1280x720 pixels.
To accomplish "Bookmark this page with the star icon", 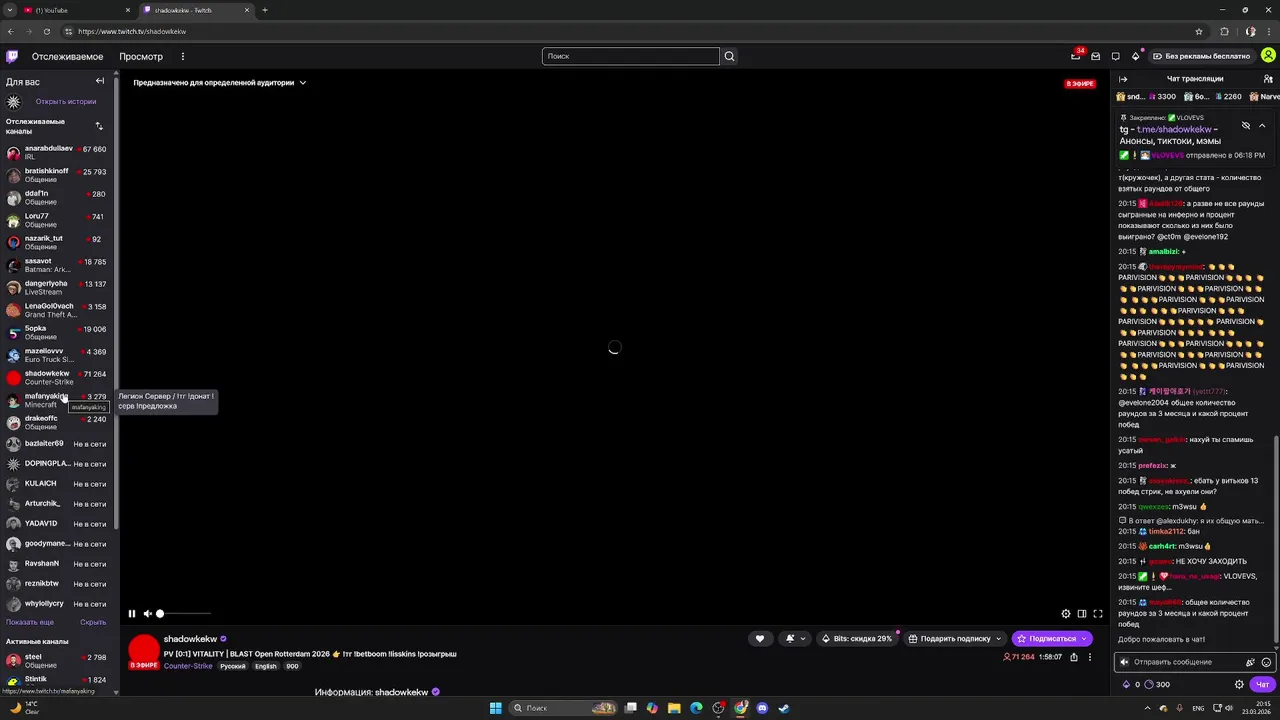I will pos(1199,31).
